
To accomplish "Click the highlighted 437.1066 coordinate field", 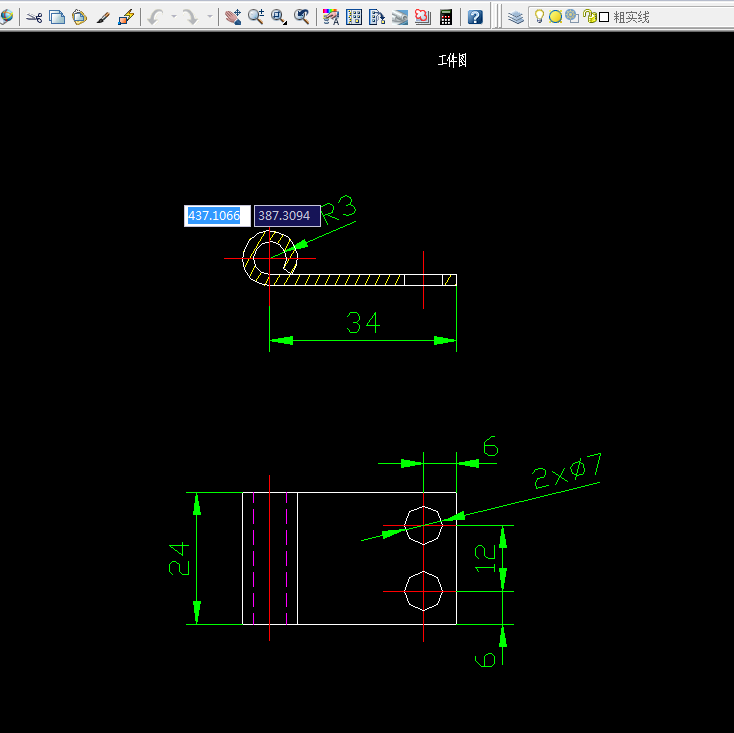I will [217, 216].
